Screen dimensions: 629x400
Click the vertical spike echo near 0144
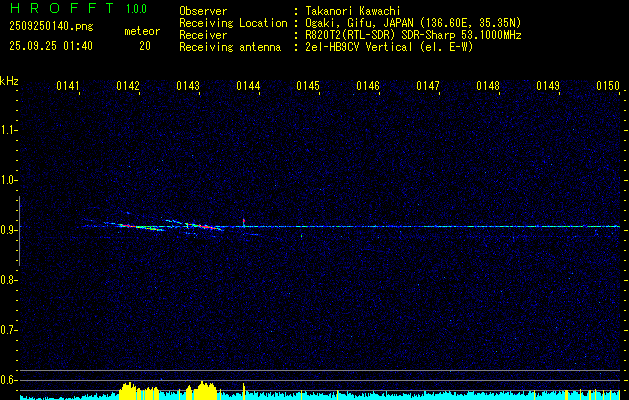click(243, 223)
